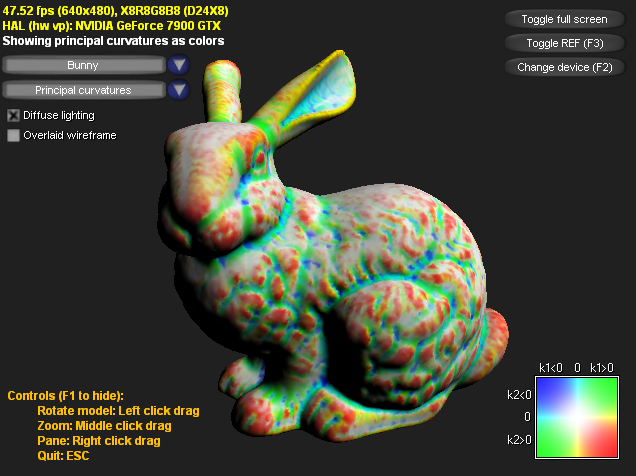Click 'Rotate model: Left click drag' text
This screenshot has height=476, width=636.
tap(118, 411)
